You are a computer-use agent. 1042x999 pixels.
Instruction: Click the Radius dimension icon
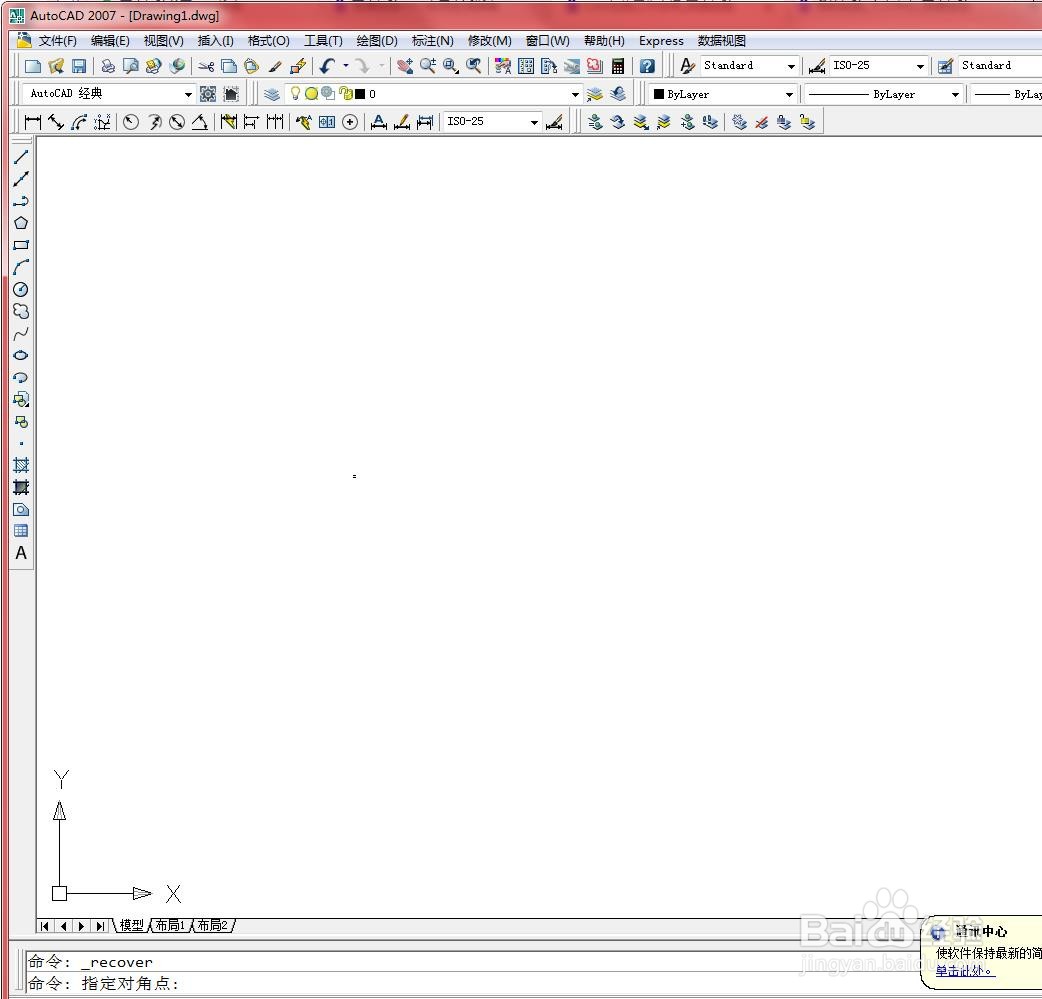tap(131, 122)
